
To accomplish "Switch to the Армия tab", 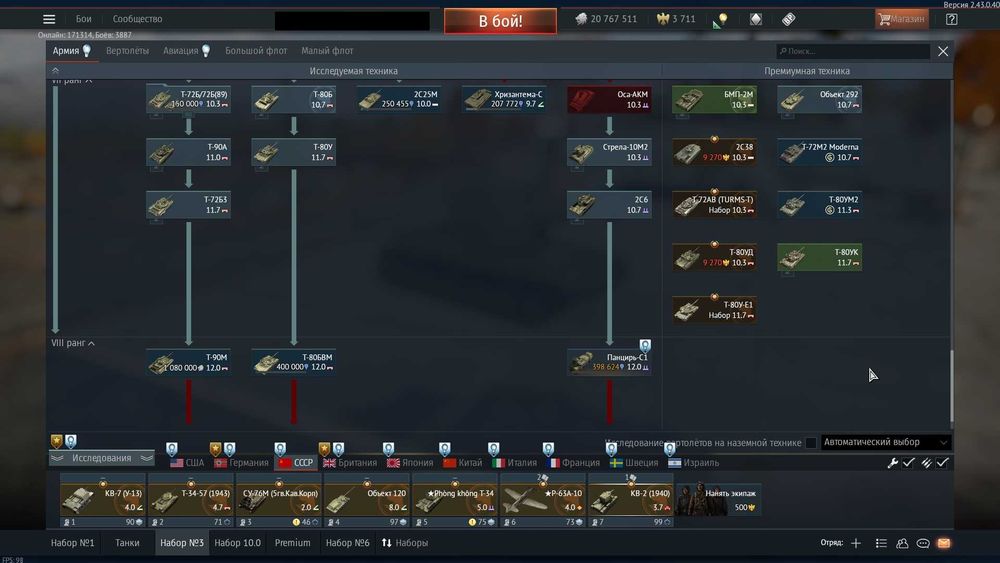I will (71, 51).
